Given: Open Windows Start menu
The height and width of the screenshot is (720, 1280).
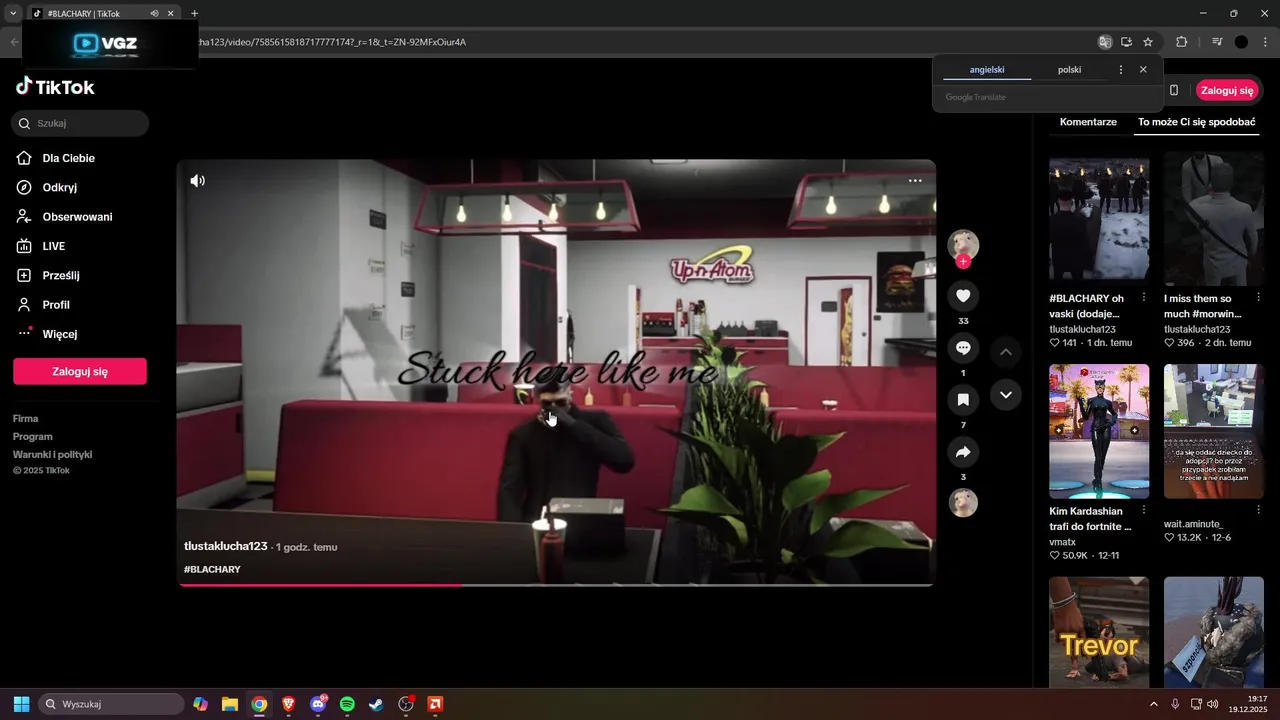Looking at the screenshot, I should coord(21,704).
